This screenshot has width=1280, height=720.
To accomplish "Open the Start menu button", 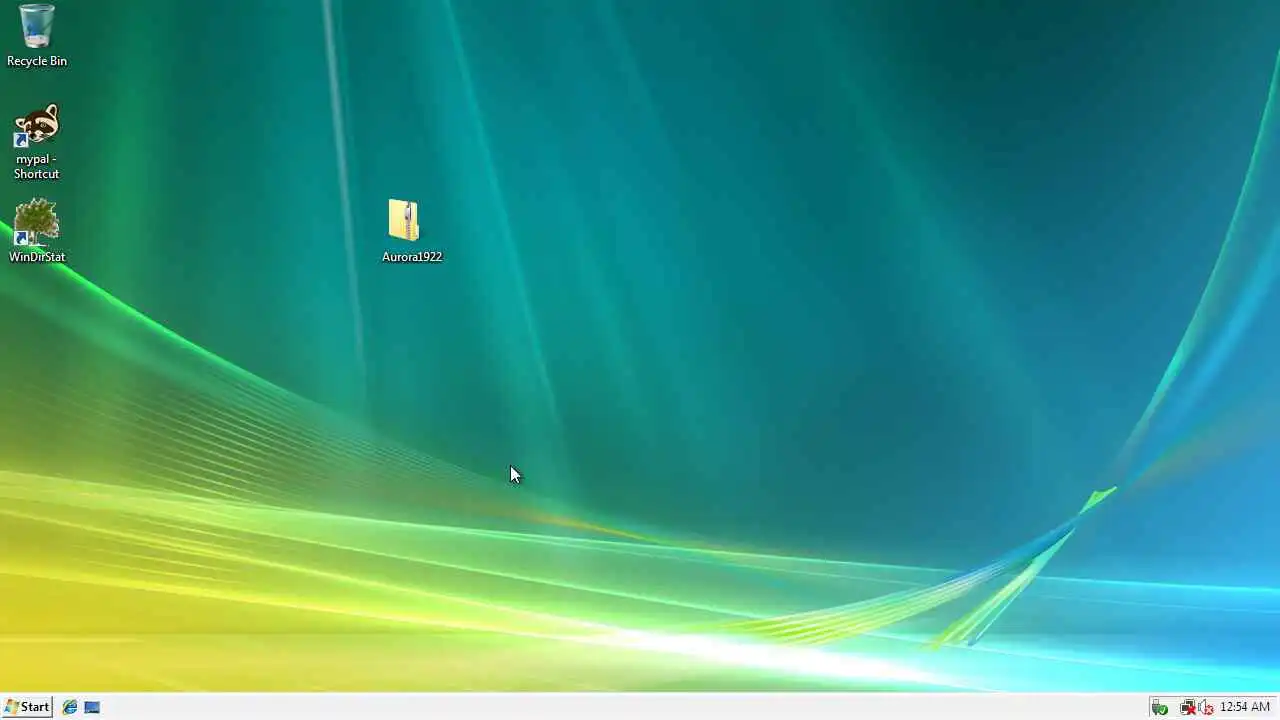I will [27, 707].
